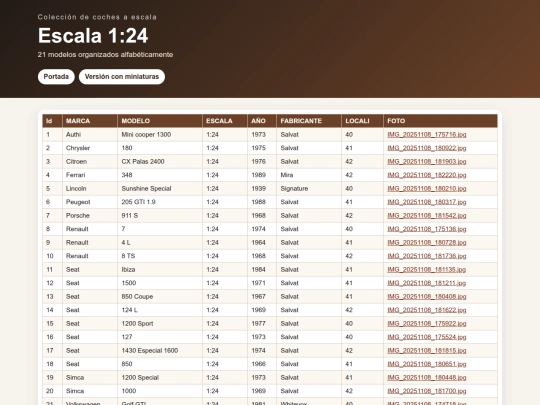The width and height of the screenshot is (540, 405).
Task: Select the 'Porsche' brand cell
Action: click(x=90, y=216)
